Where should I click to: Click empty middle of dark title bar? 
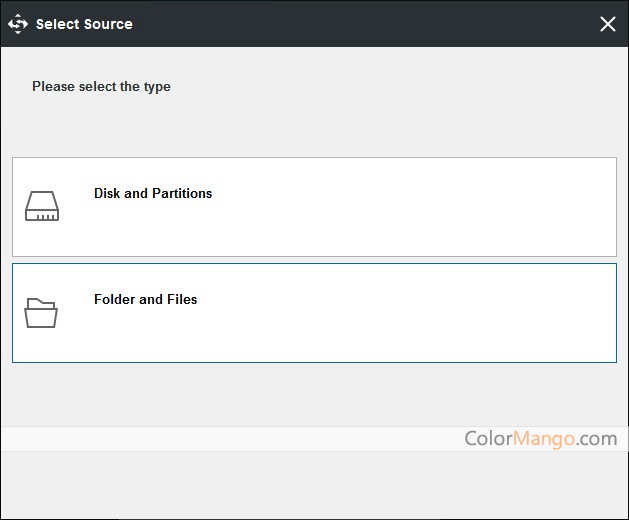click(350, 24)
